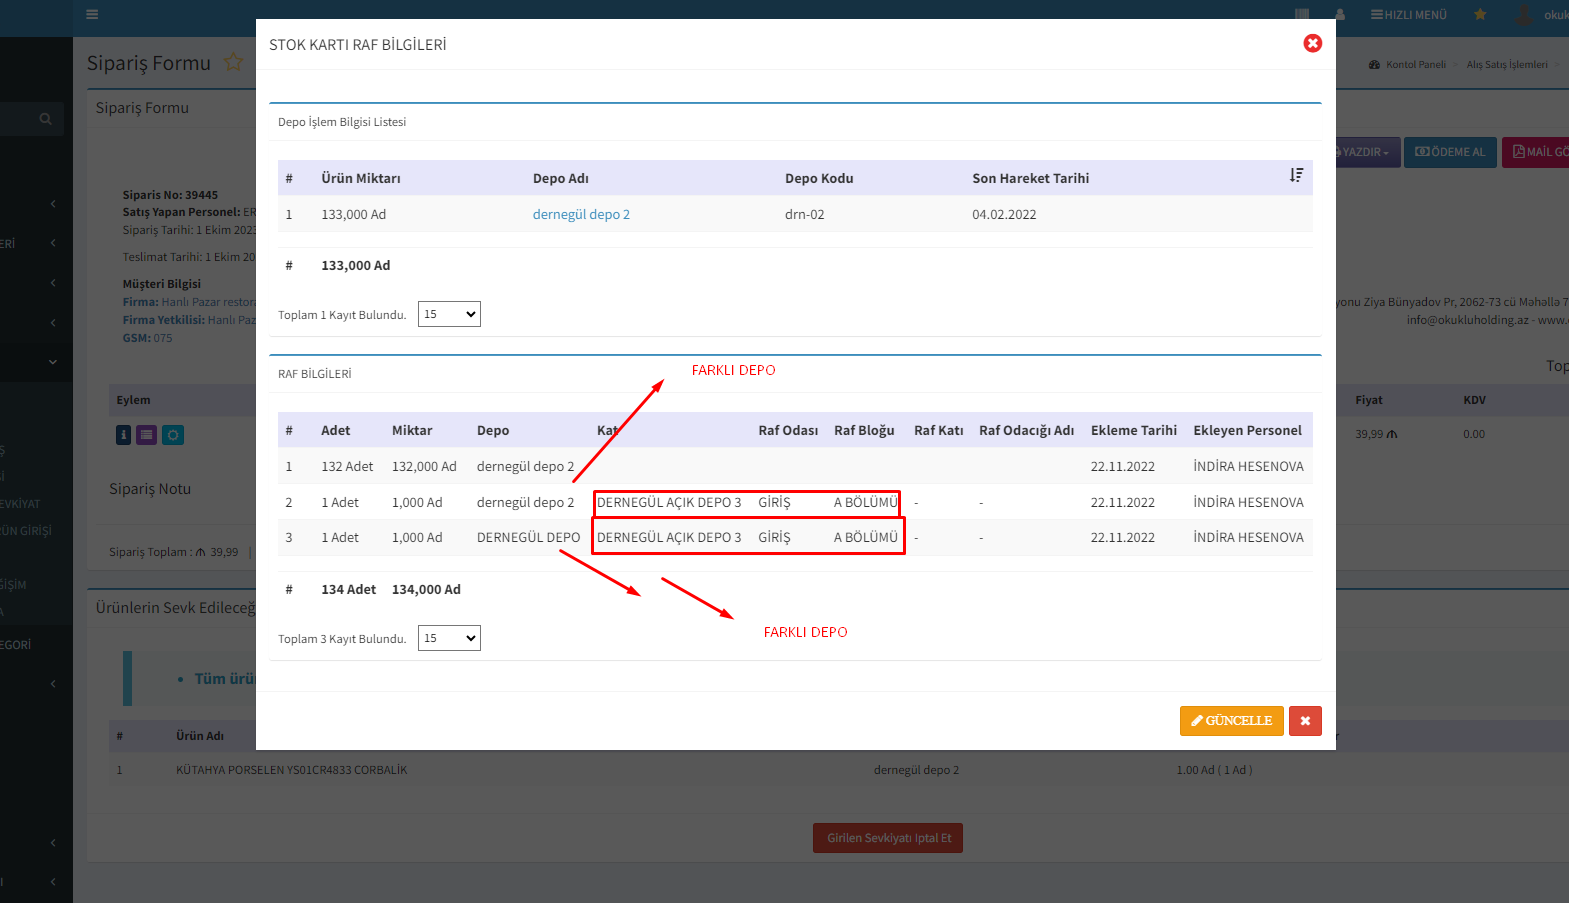
Task: Close the Stok Kartı Raf Bilgileri dialog
Action: pyautogui.click(x=1312, y=43)
